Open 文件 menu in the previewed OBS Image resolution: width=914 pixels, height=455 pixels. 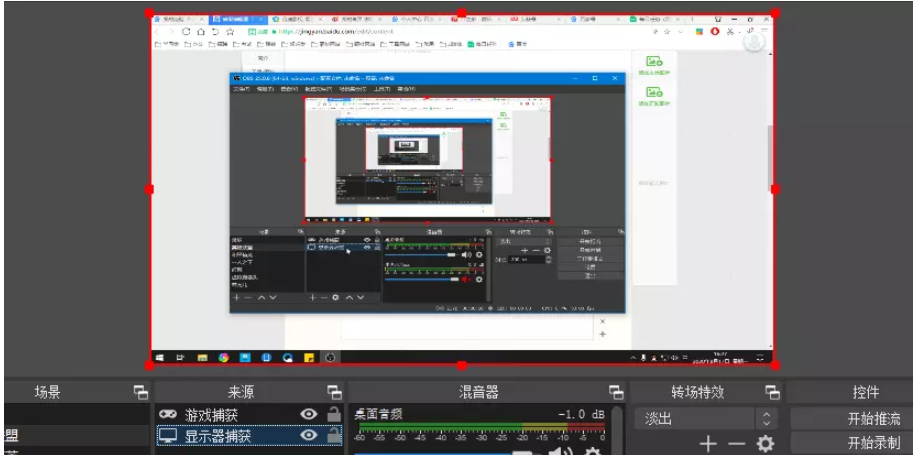241,89
